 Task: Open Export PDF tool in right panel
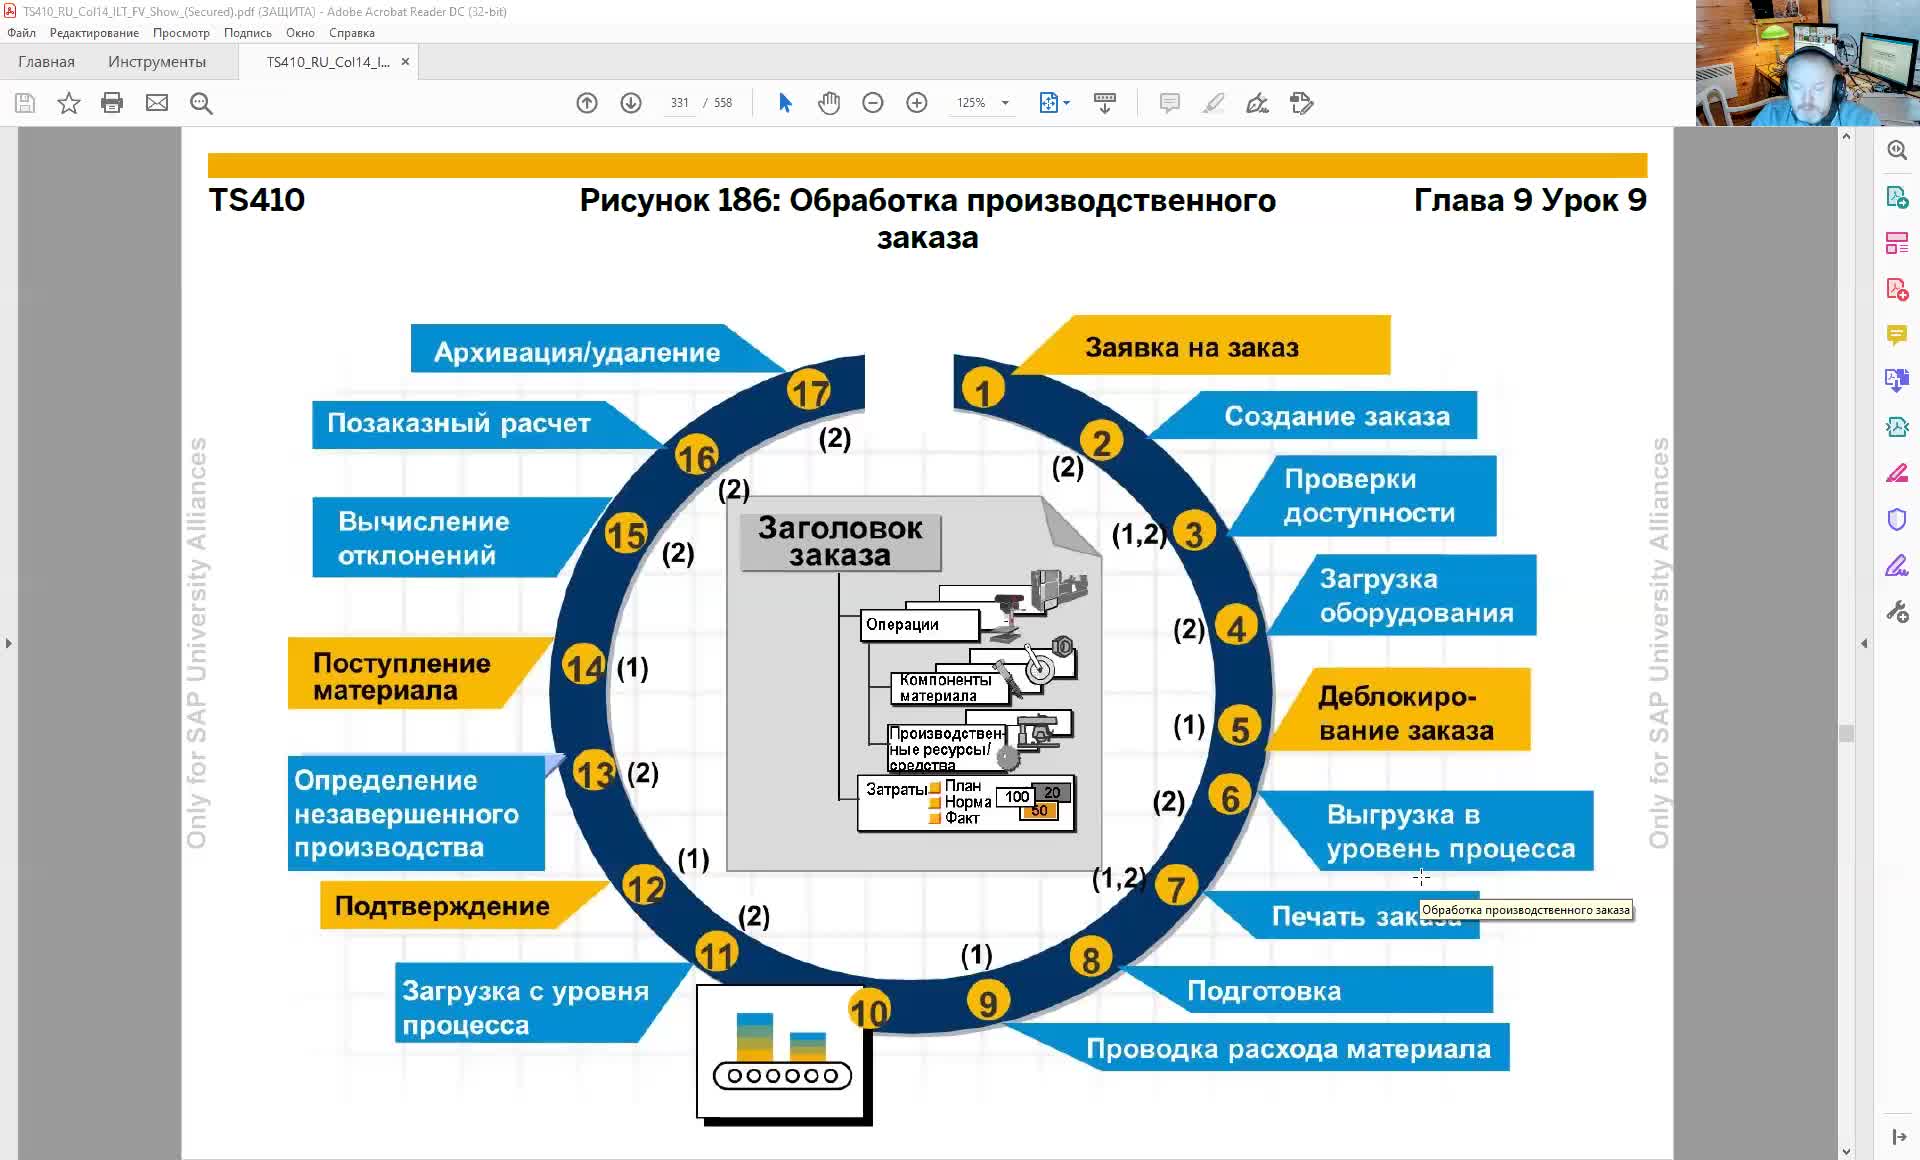tap(1897, 197)
